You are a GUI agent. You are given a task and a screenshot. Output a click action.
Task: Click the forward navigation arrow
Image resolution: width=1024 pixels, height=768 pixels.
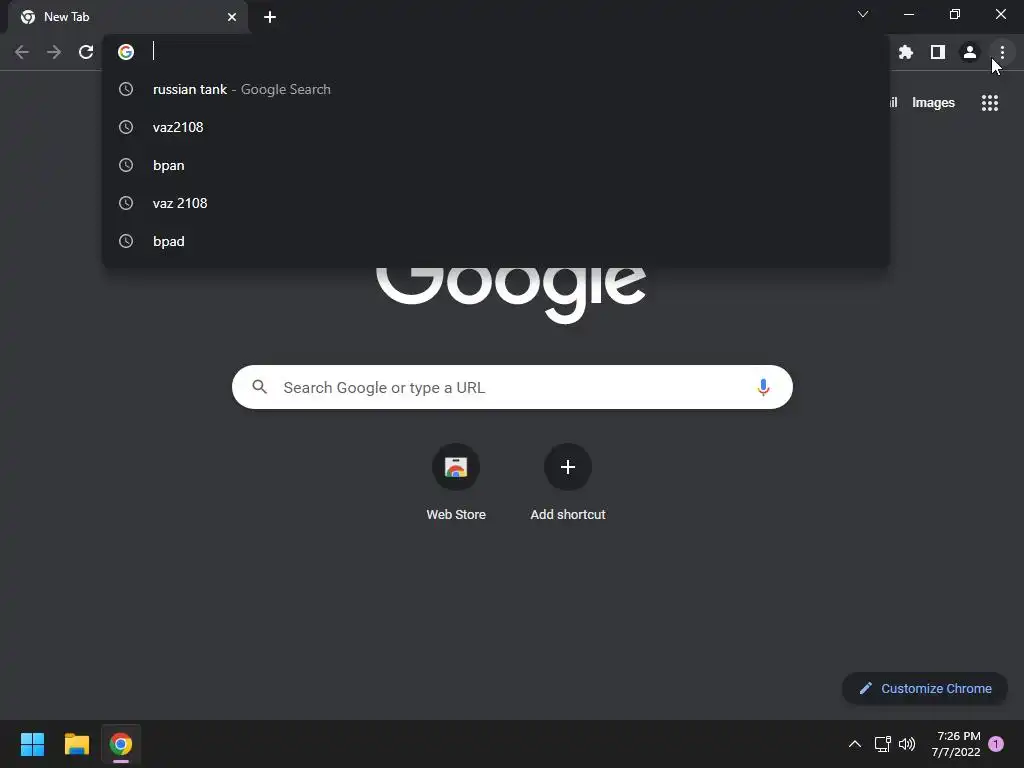click(x=54, y=52)
